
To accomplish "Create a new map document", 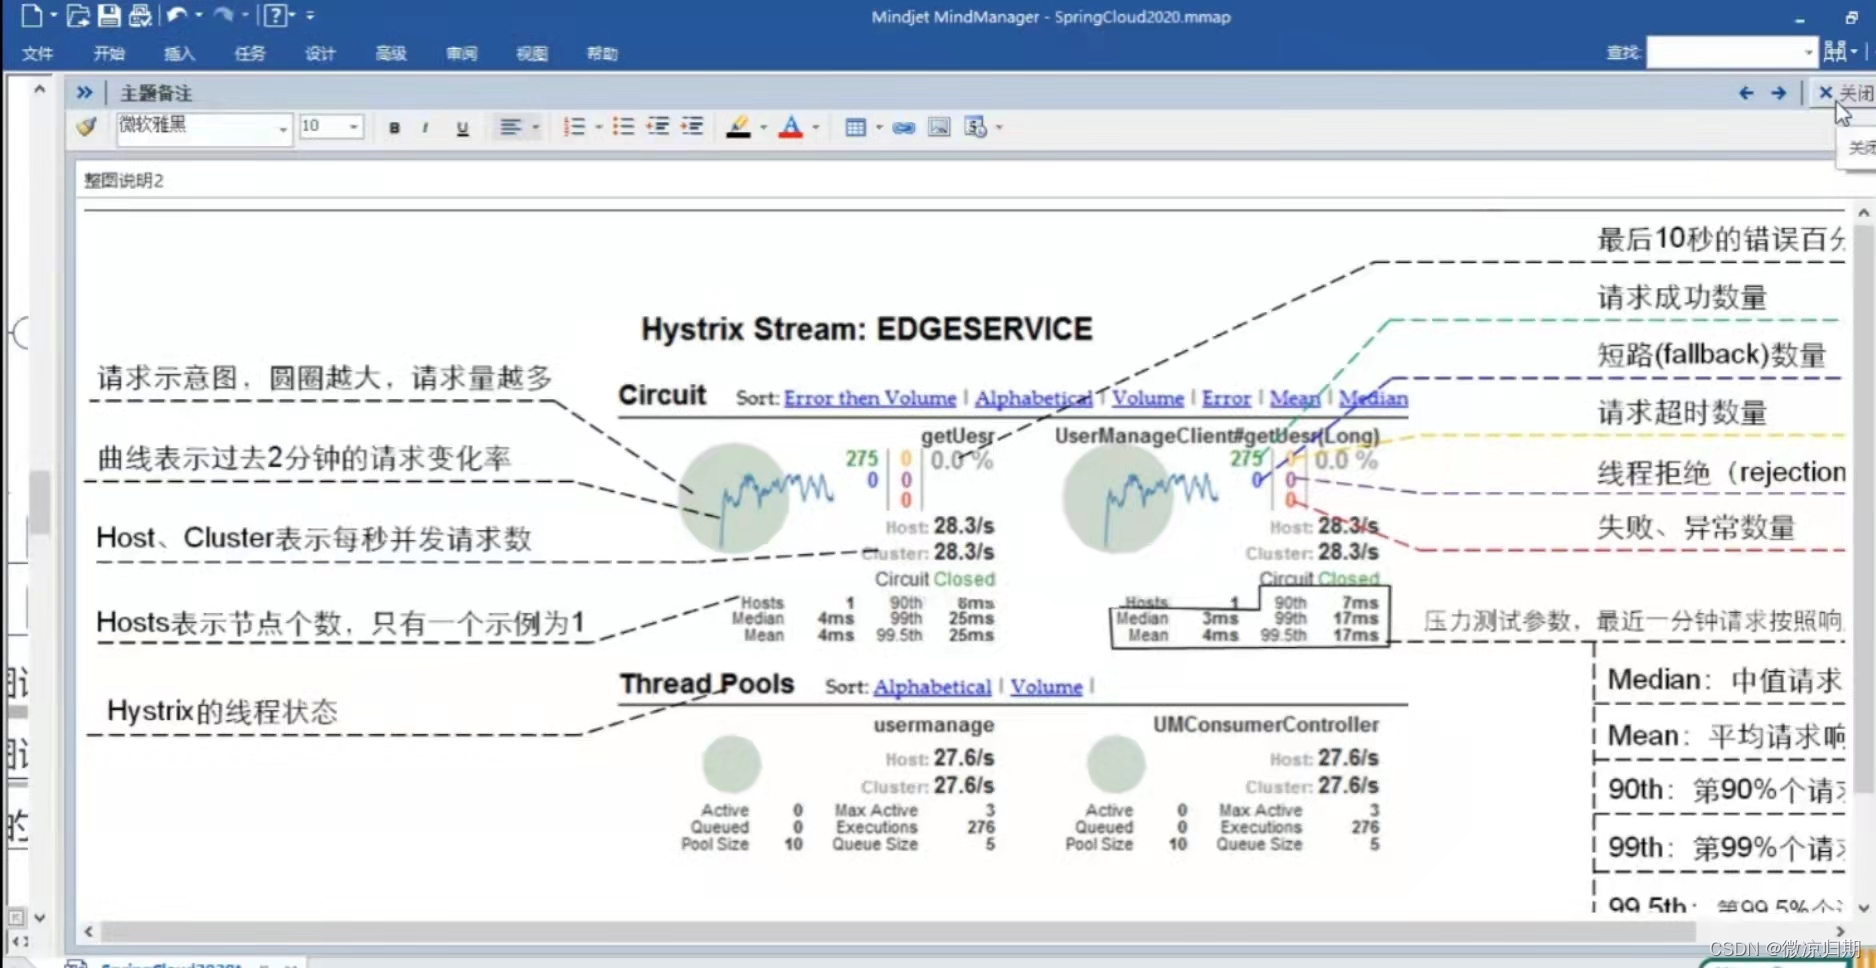I will [x=31, y=15].
